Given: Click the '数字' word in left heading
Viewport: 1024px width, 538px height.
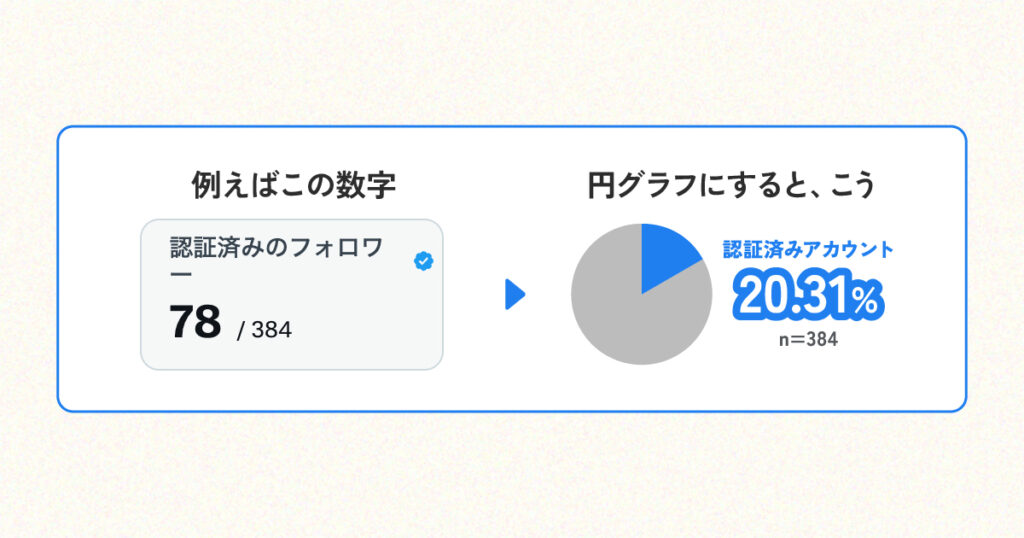Looking at the screenshot, I should tap(366, 185).
